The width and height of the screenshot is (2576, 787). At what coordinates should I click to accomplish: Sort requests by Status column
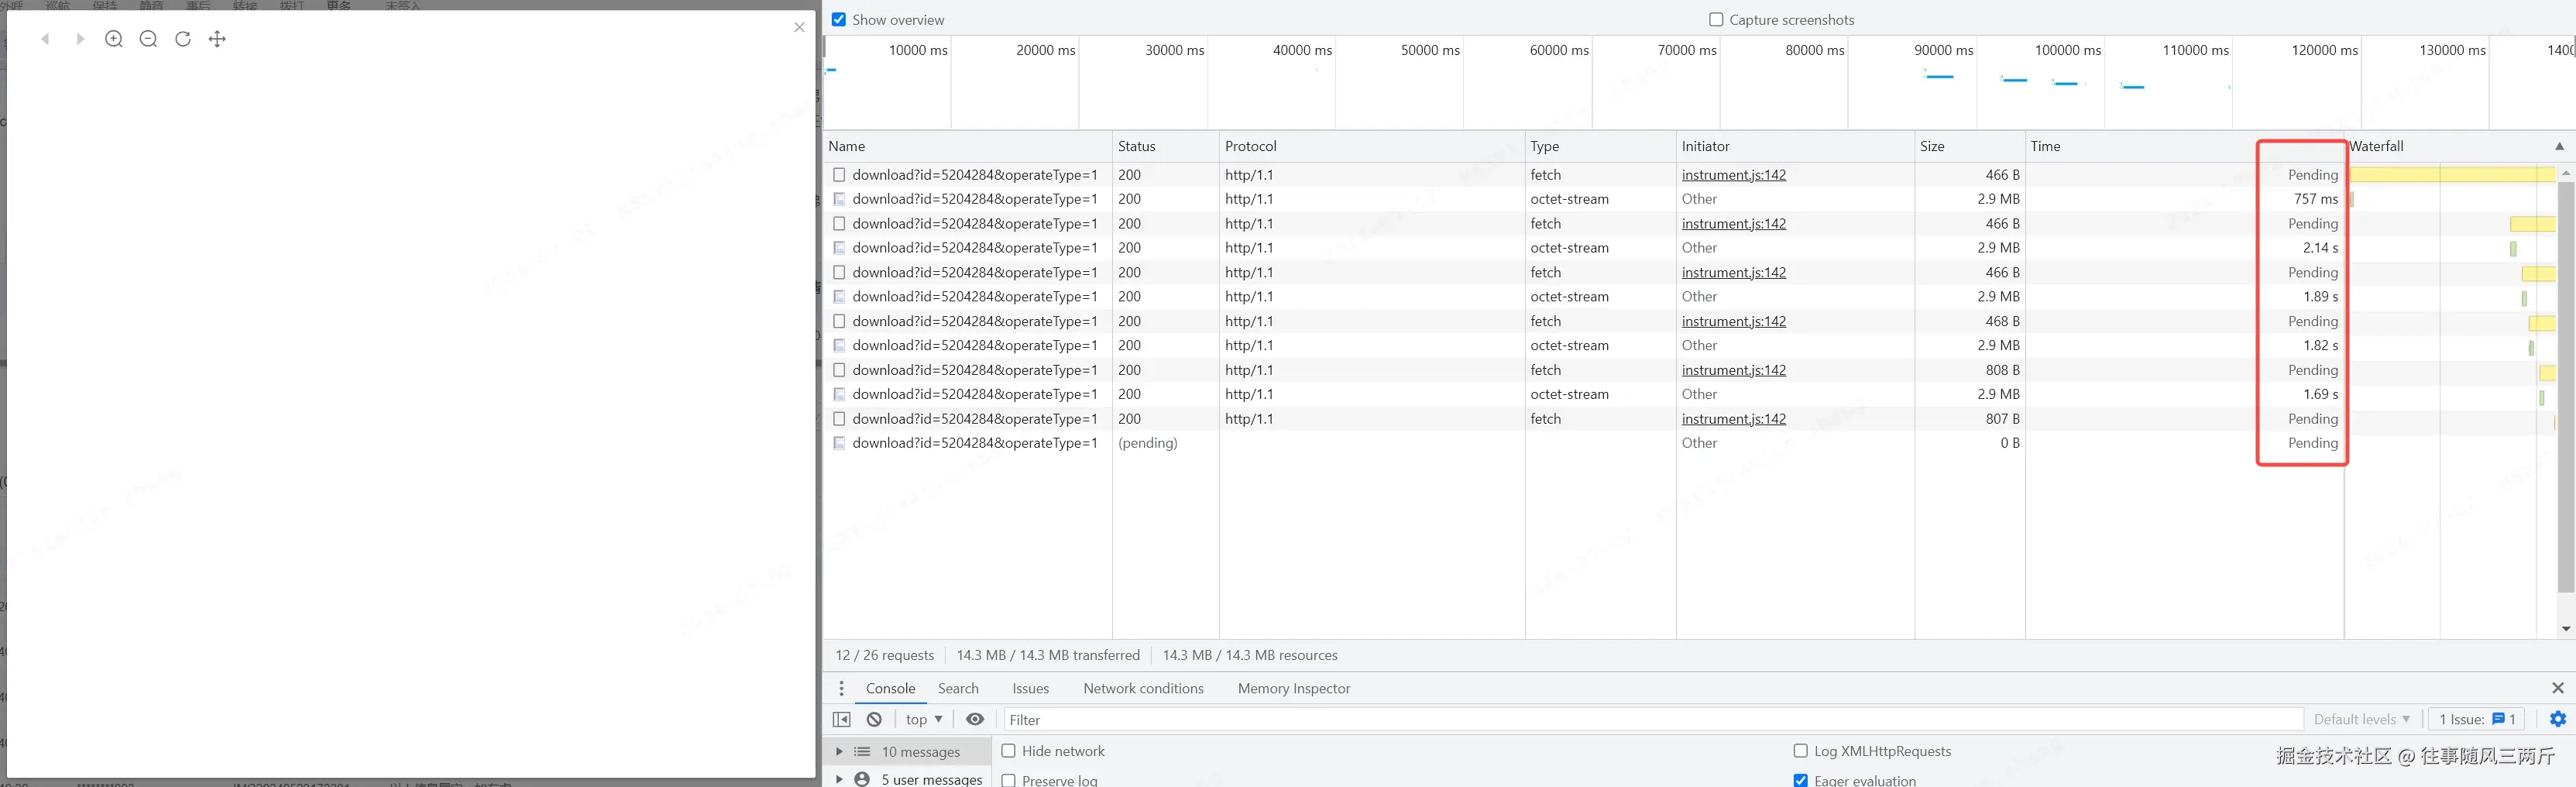[x=1166, y=146]
